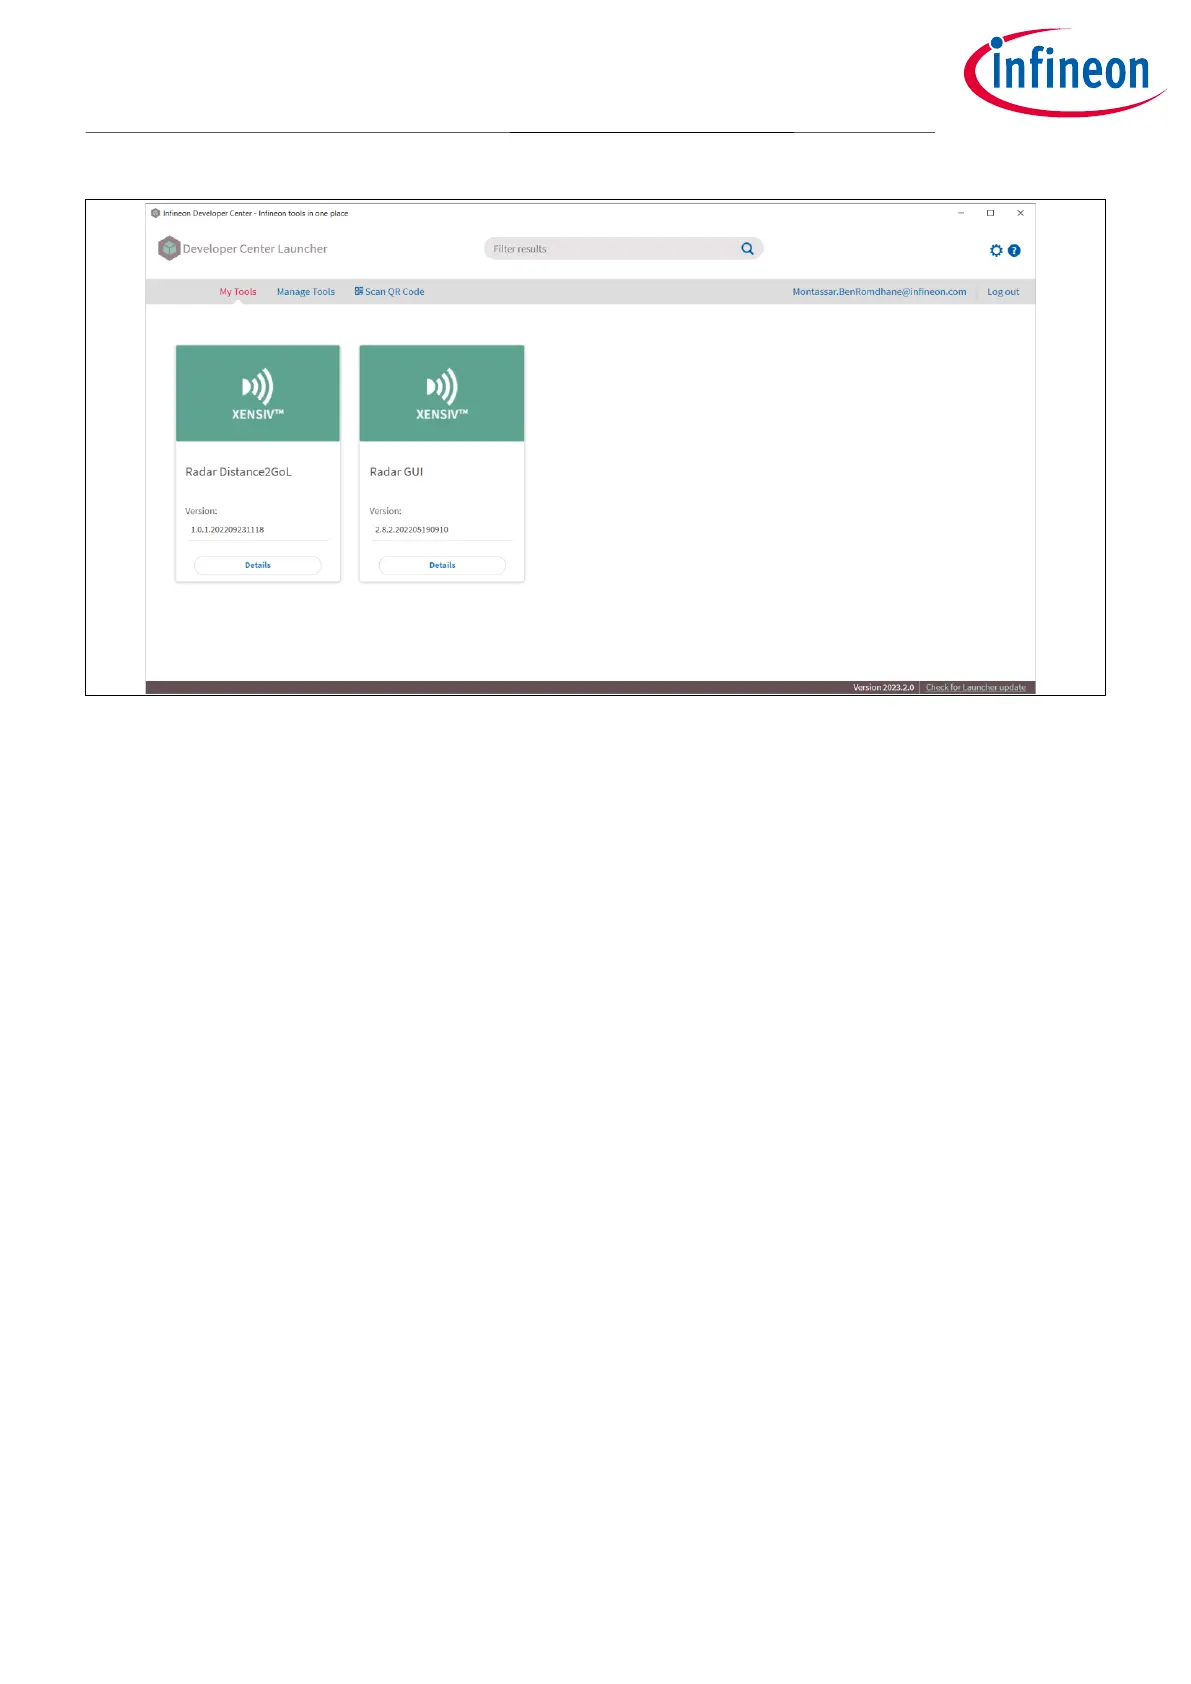Open the Manage Tools tab
This screenshot has width=1191, height=1684.
306,292
